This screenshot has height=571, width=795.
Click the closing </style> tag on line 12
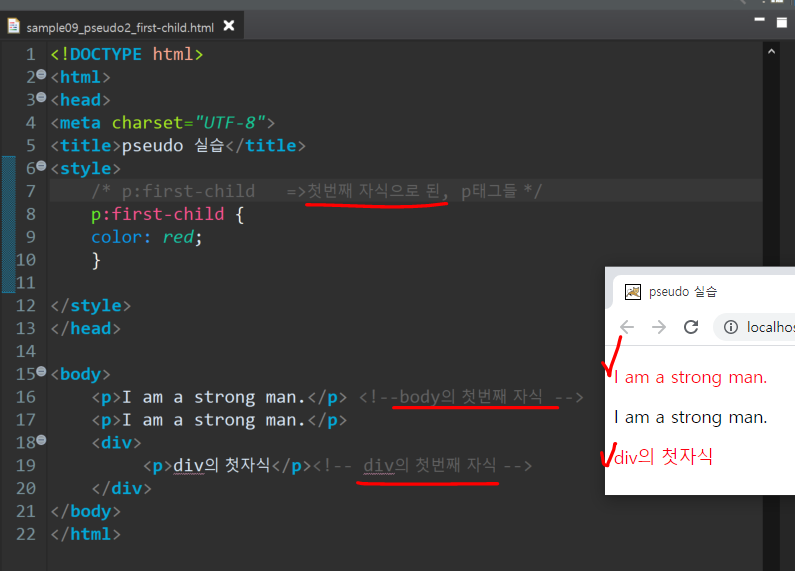pos(91,306)
